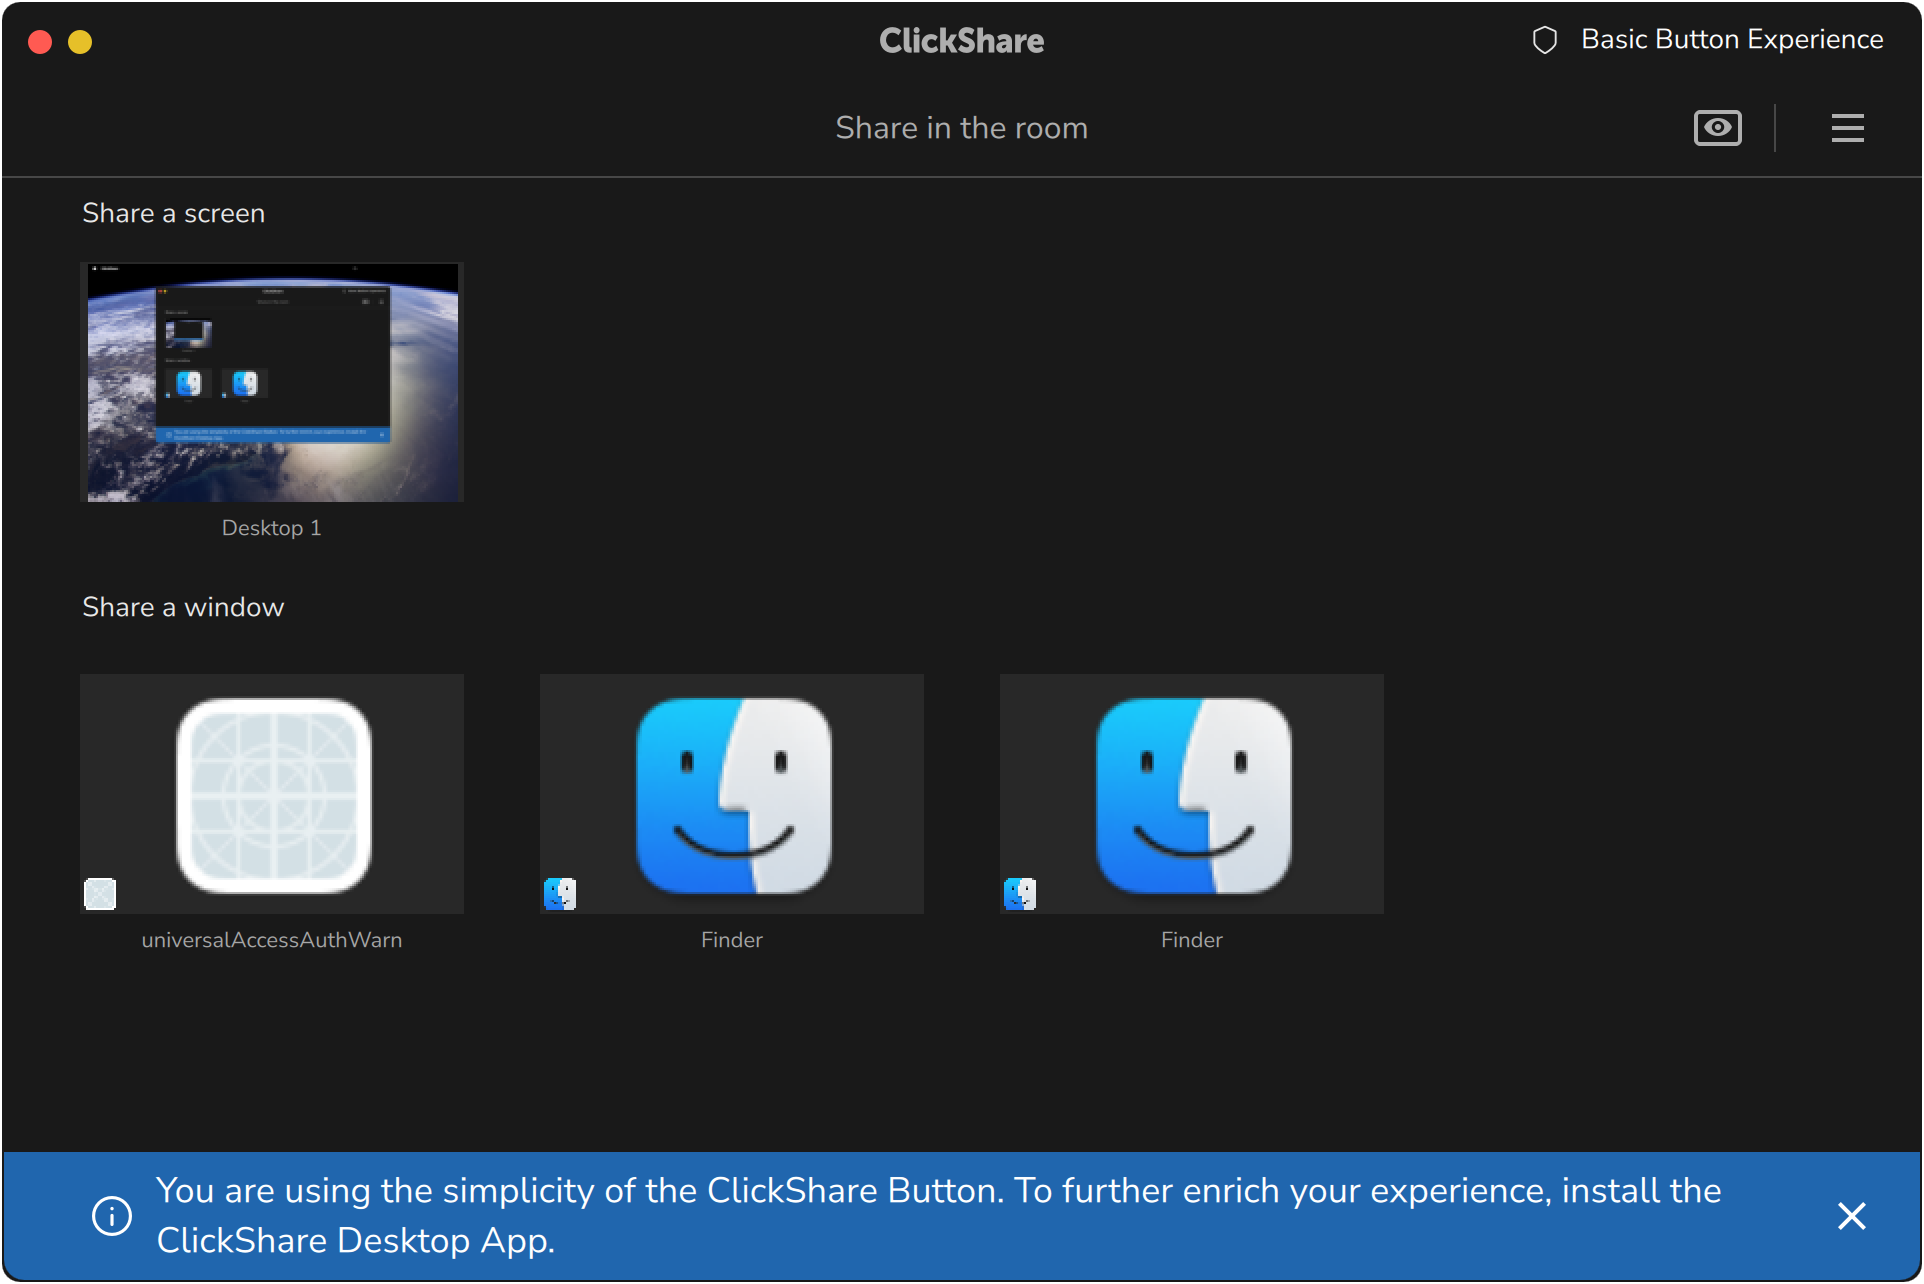Click the Desktop 1 label

click(x=271, y=528)
